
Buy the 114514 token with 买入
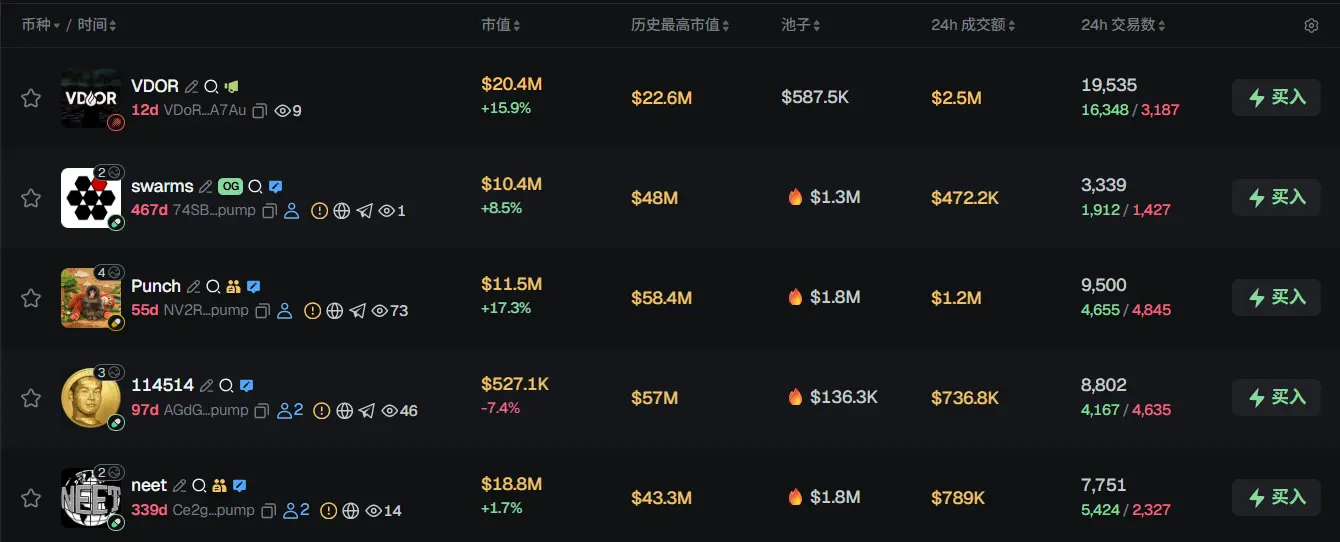(1276, 398)
